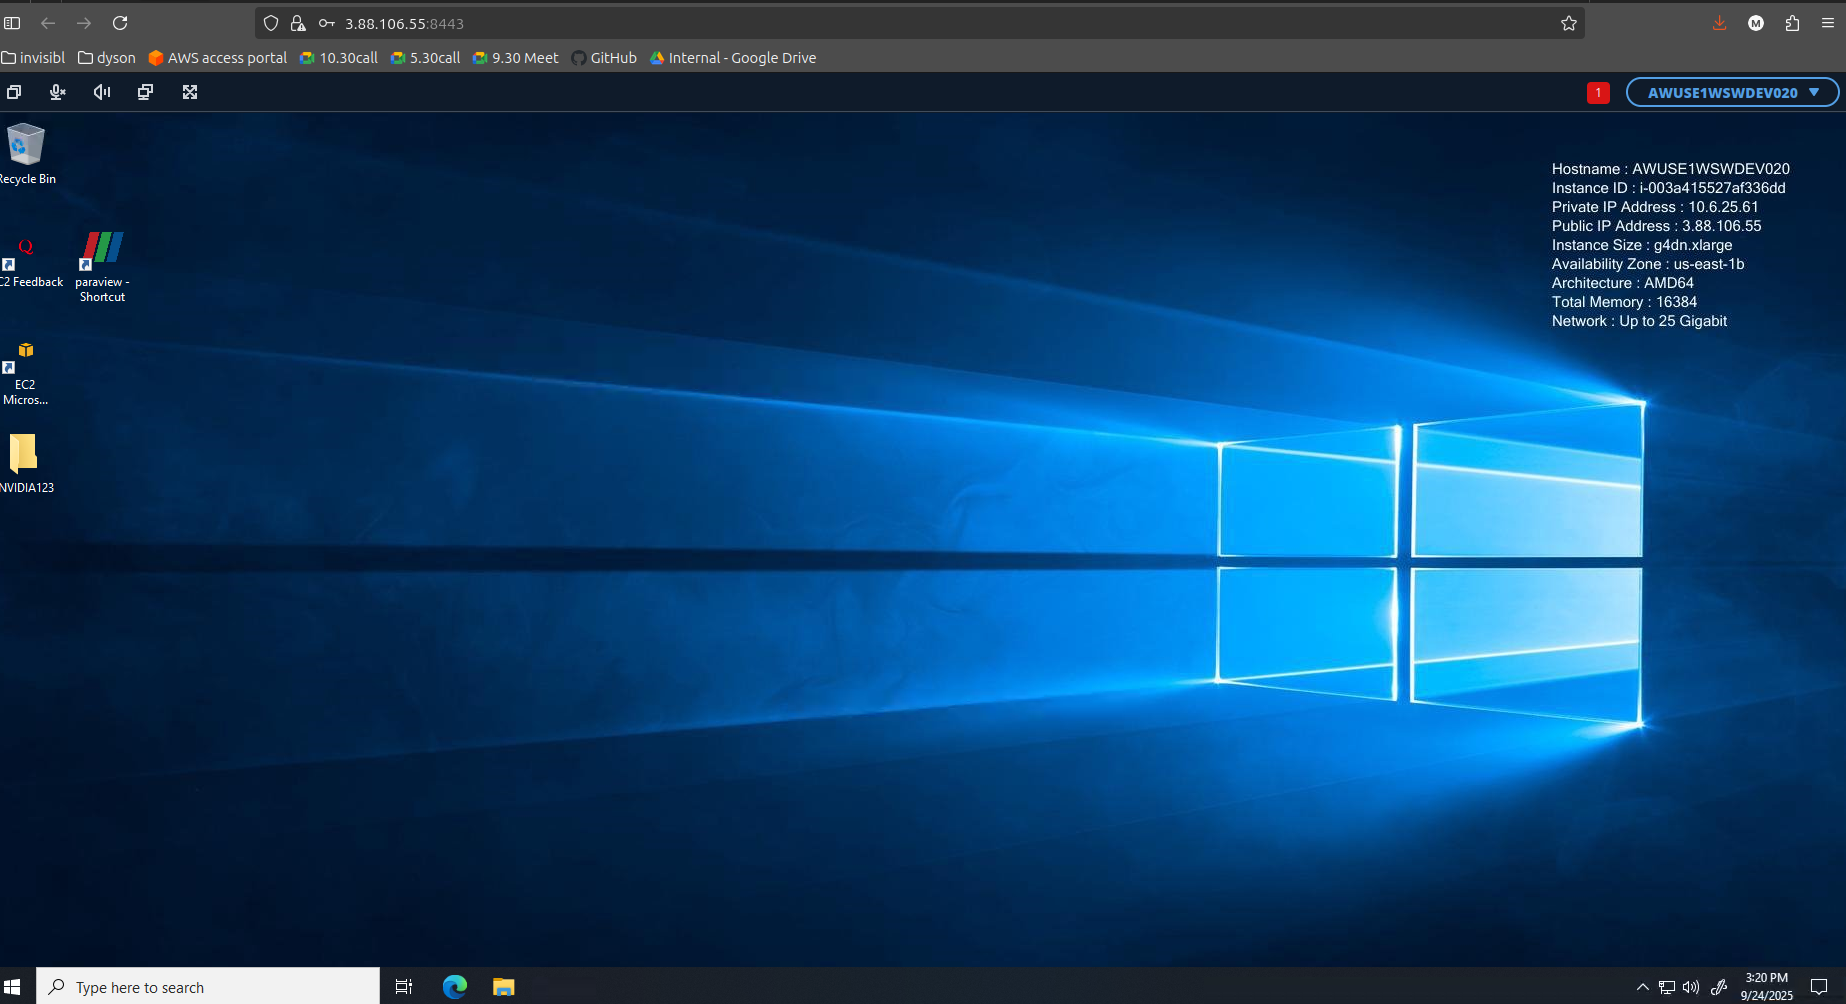
Task: Open the Windows Start menu
Action: pos(12,987)
